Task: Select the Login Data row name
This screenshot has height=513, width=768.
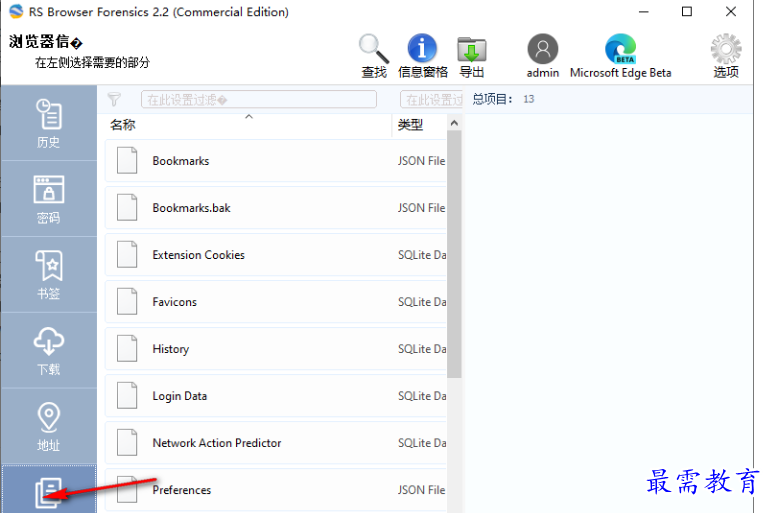Action: pos(179,396)
